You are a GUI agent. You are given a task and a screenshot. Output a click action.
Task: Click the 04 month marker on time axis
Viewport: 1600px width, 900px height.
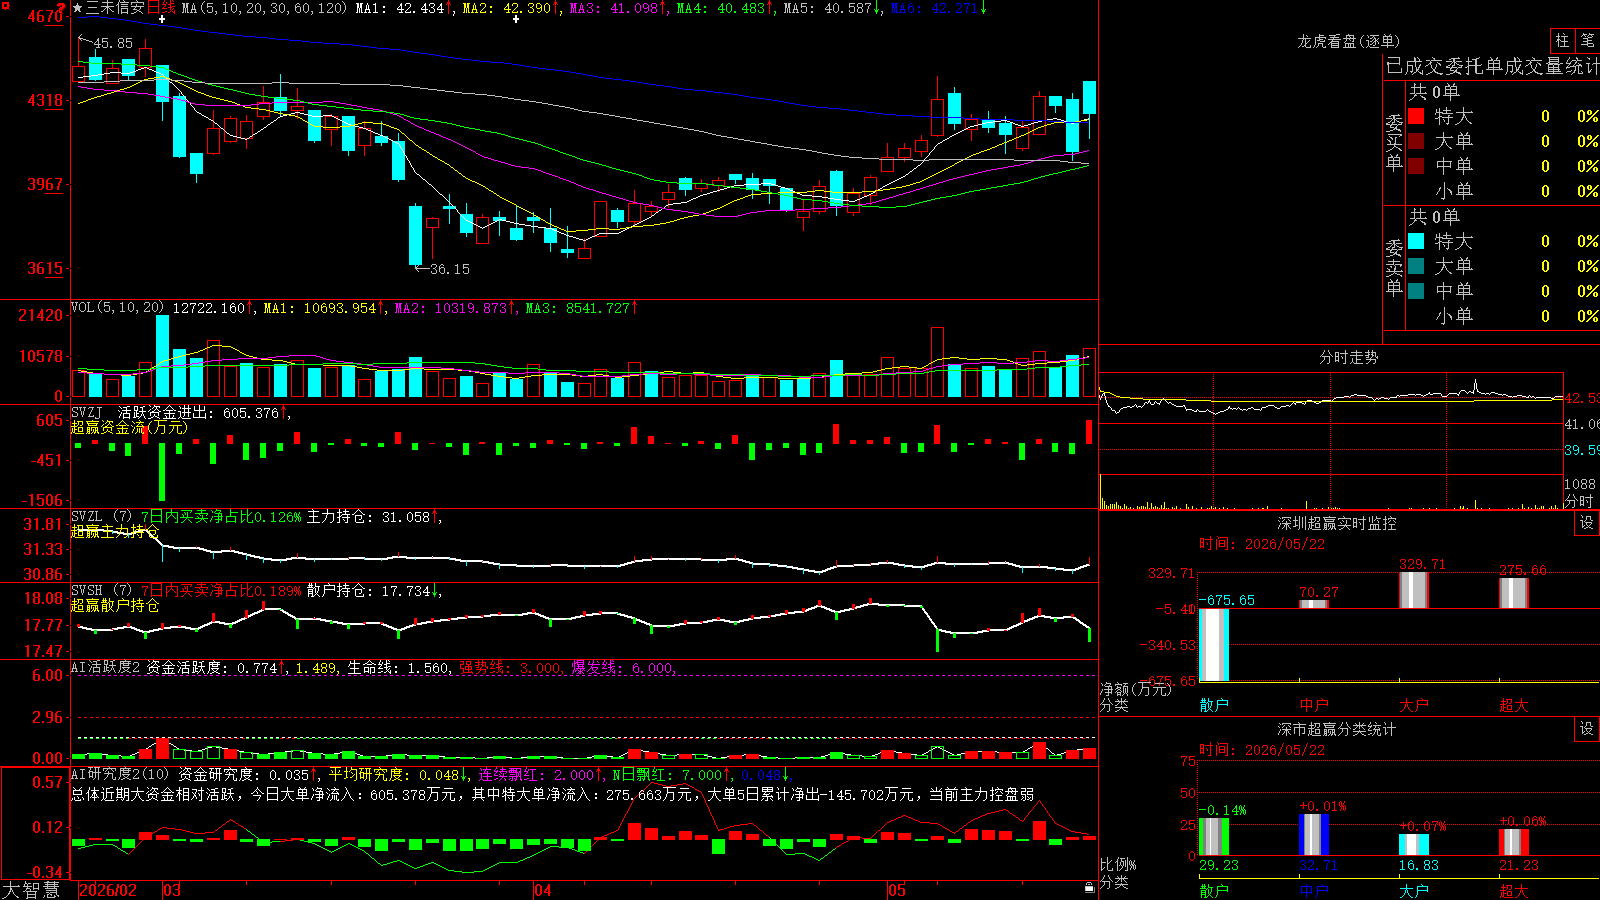click(543, 890)
